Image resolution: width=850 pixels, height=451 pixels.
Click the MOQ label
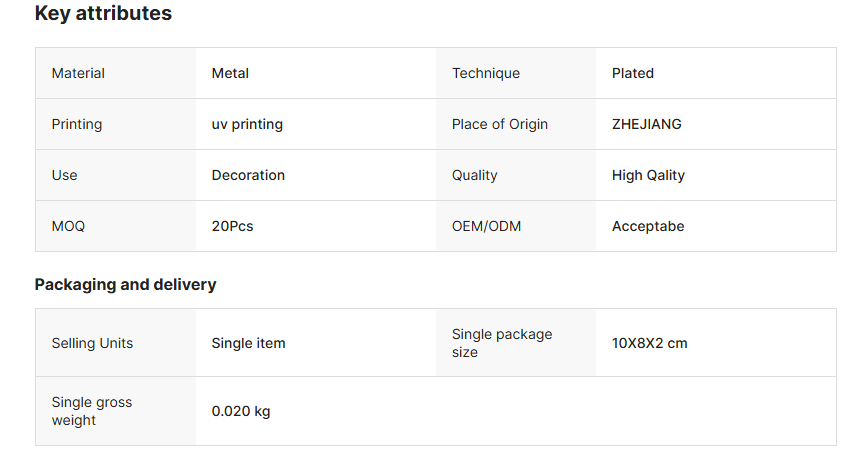pos(68,226)
